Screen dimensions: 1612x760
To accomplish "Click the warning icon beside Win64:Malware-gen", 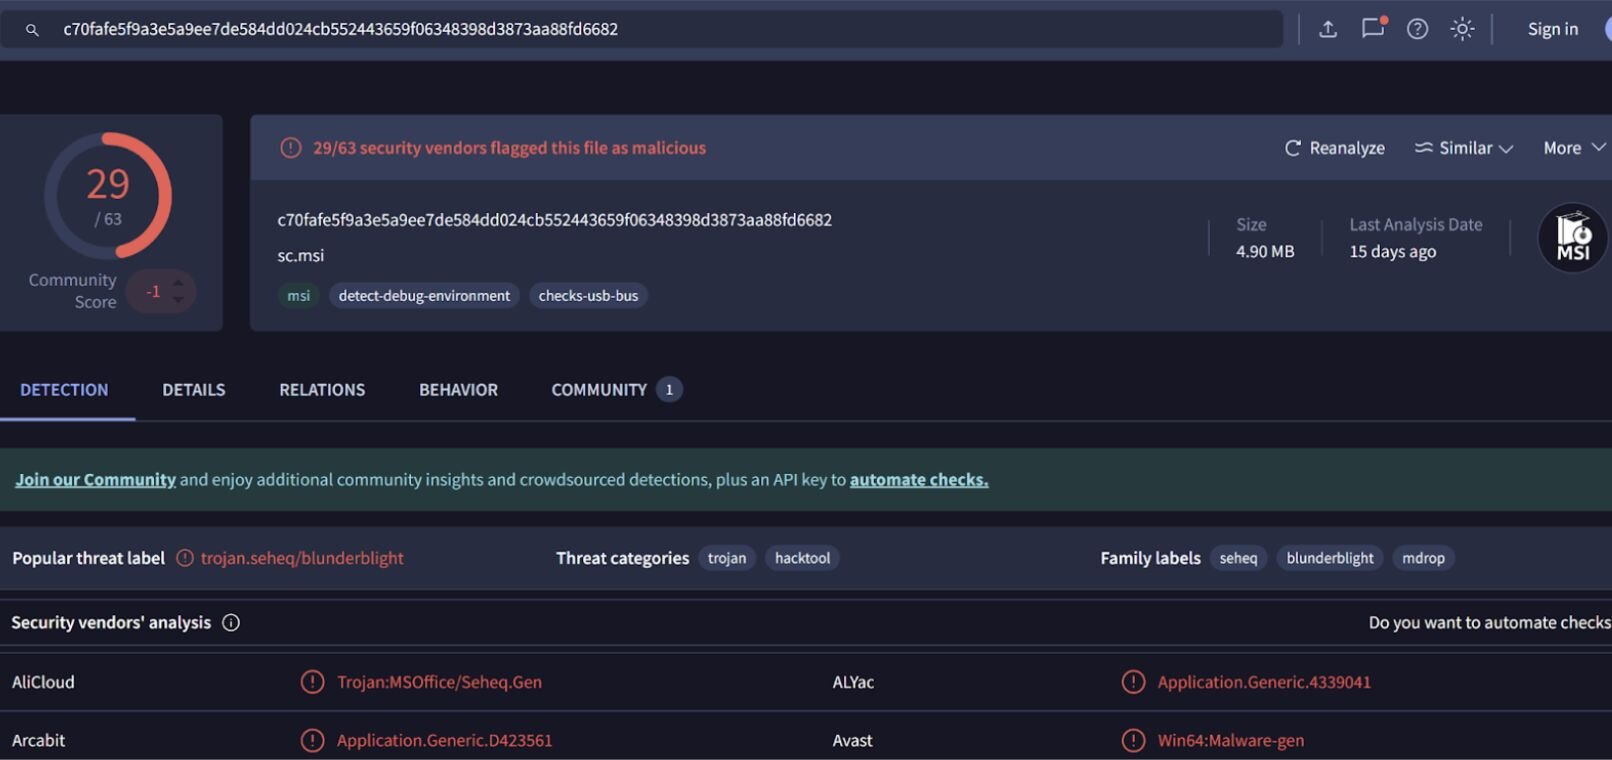I will [x=1133, y=741].
